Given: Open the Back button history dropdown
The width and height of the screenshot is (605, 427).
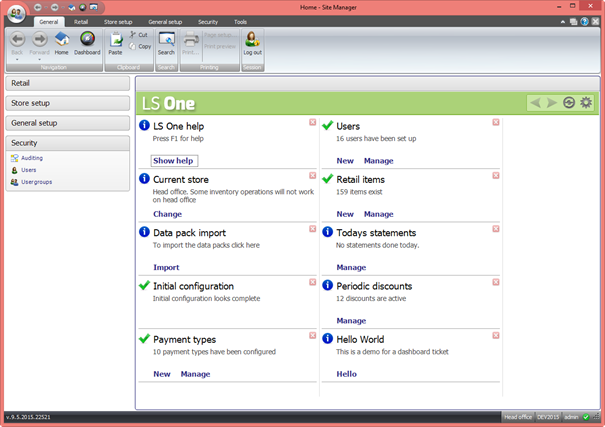Looking at the screenshot, I should tap(17, 59).
